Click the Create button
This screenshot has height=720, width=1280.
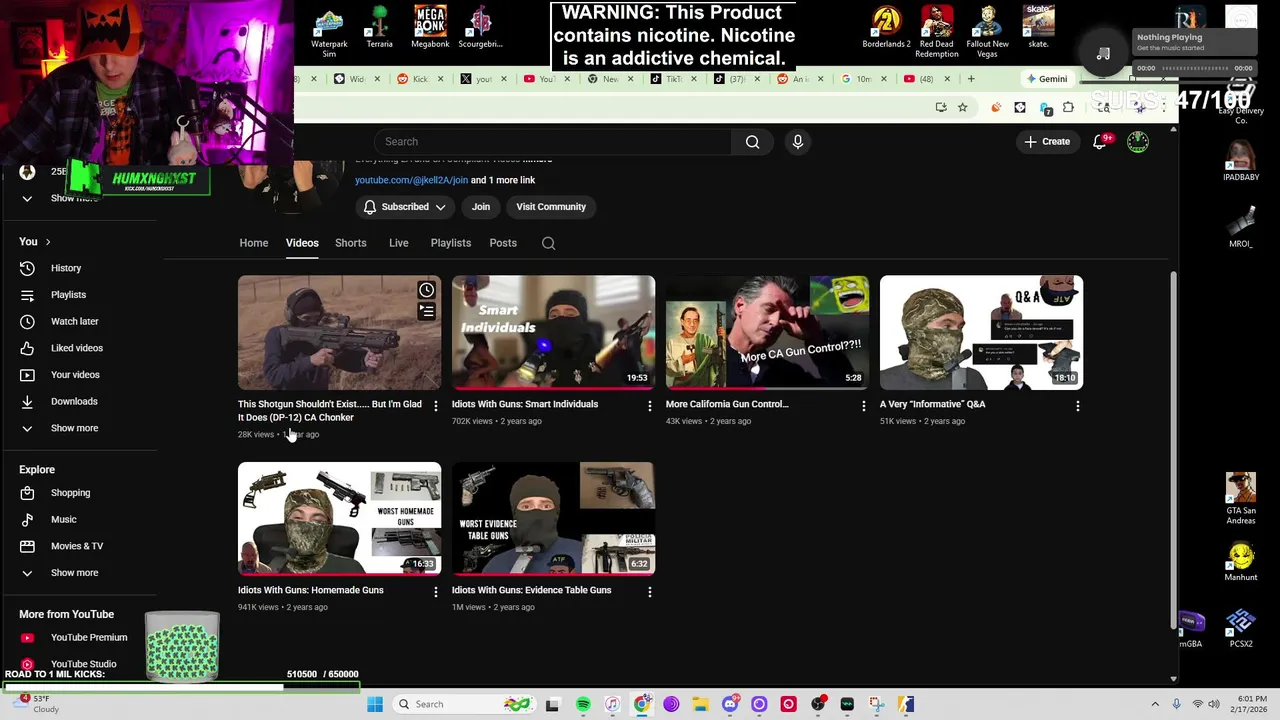[x=1046, y=142]
